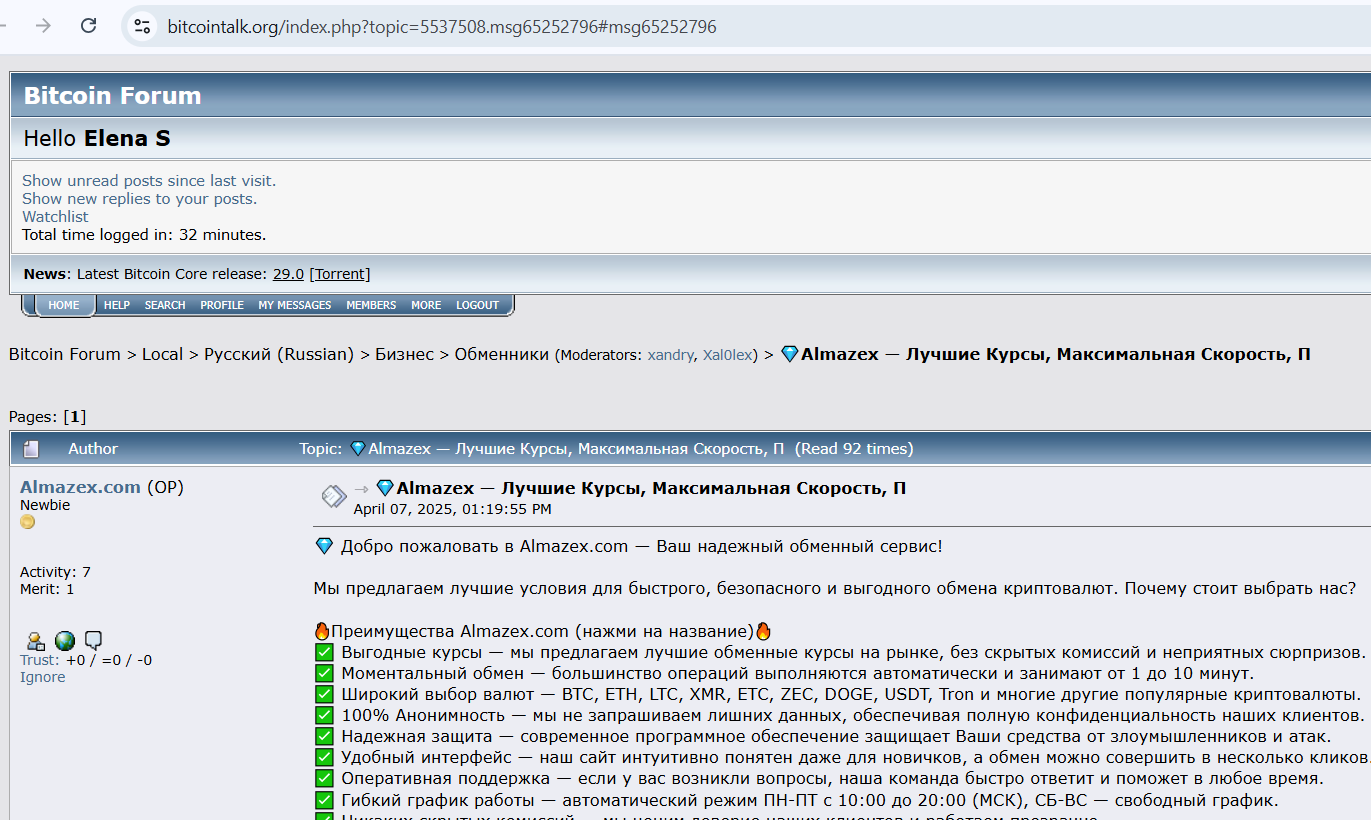This screenshot has height=820, width=1371.
Task: Reload the page with the refresh icon
Action: [88, 26]
